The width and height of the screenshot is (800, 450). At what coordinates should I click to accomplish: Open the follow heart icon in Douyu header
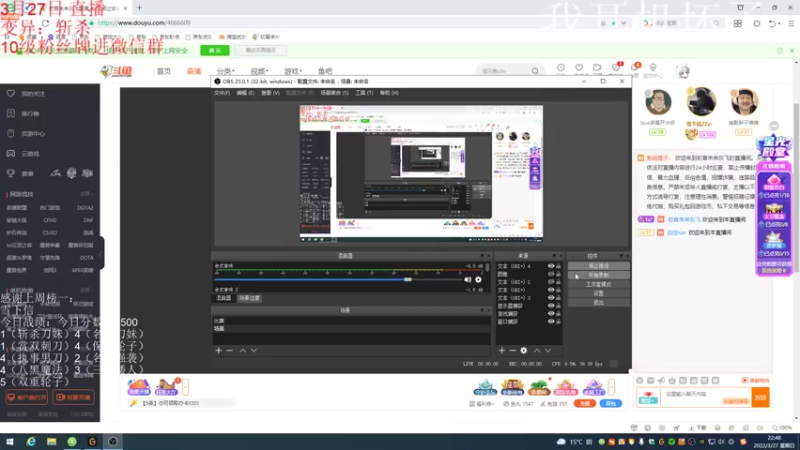[579, 67]
